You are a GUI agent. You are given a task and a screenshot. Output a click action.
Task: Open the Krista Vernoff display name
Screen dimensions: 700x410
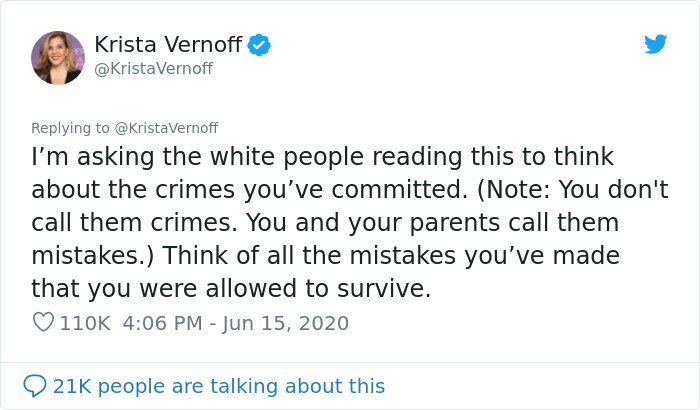pyautogui.click(x=167, y=44)
